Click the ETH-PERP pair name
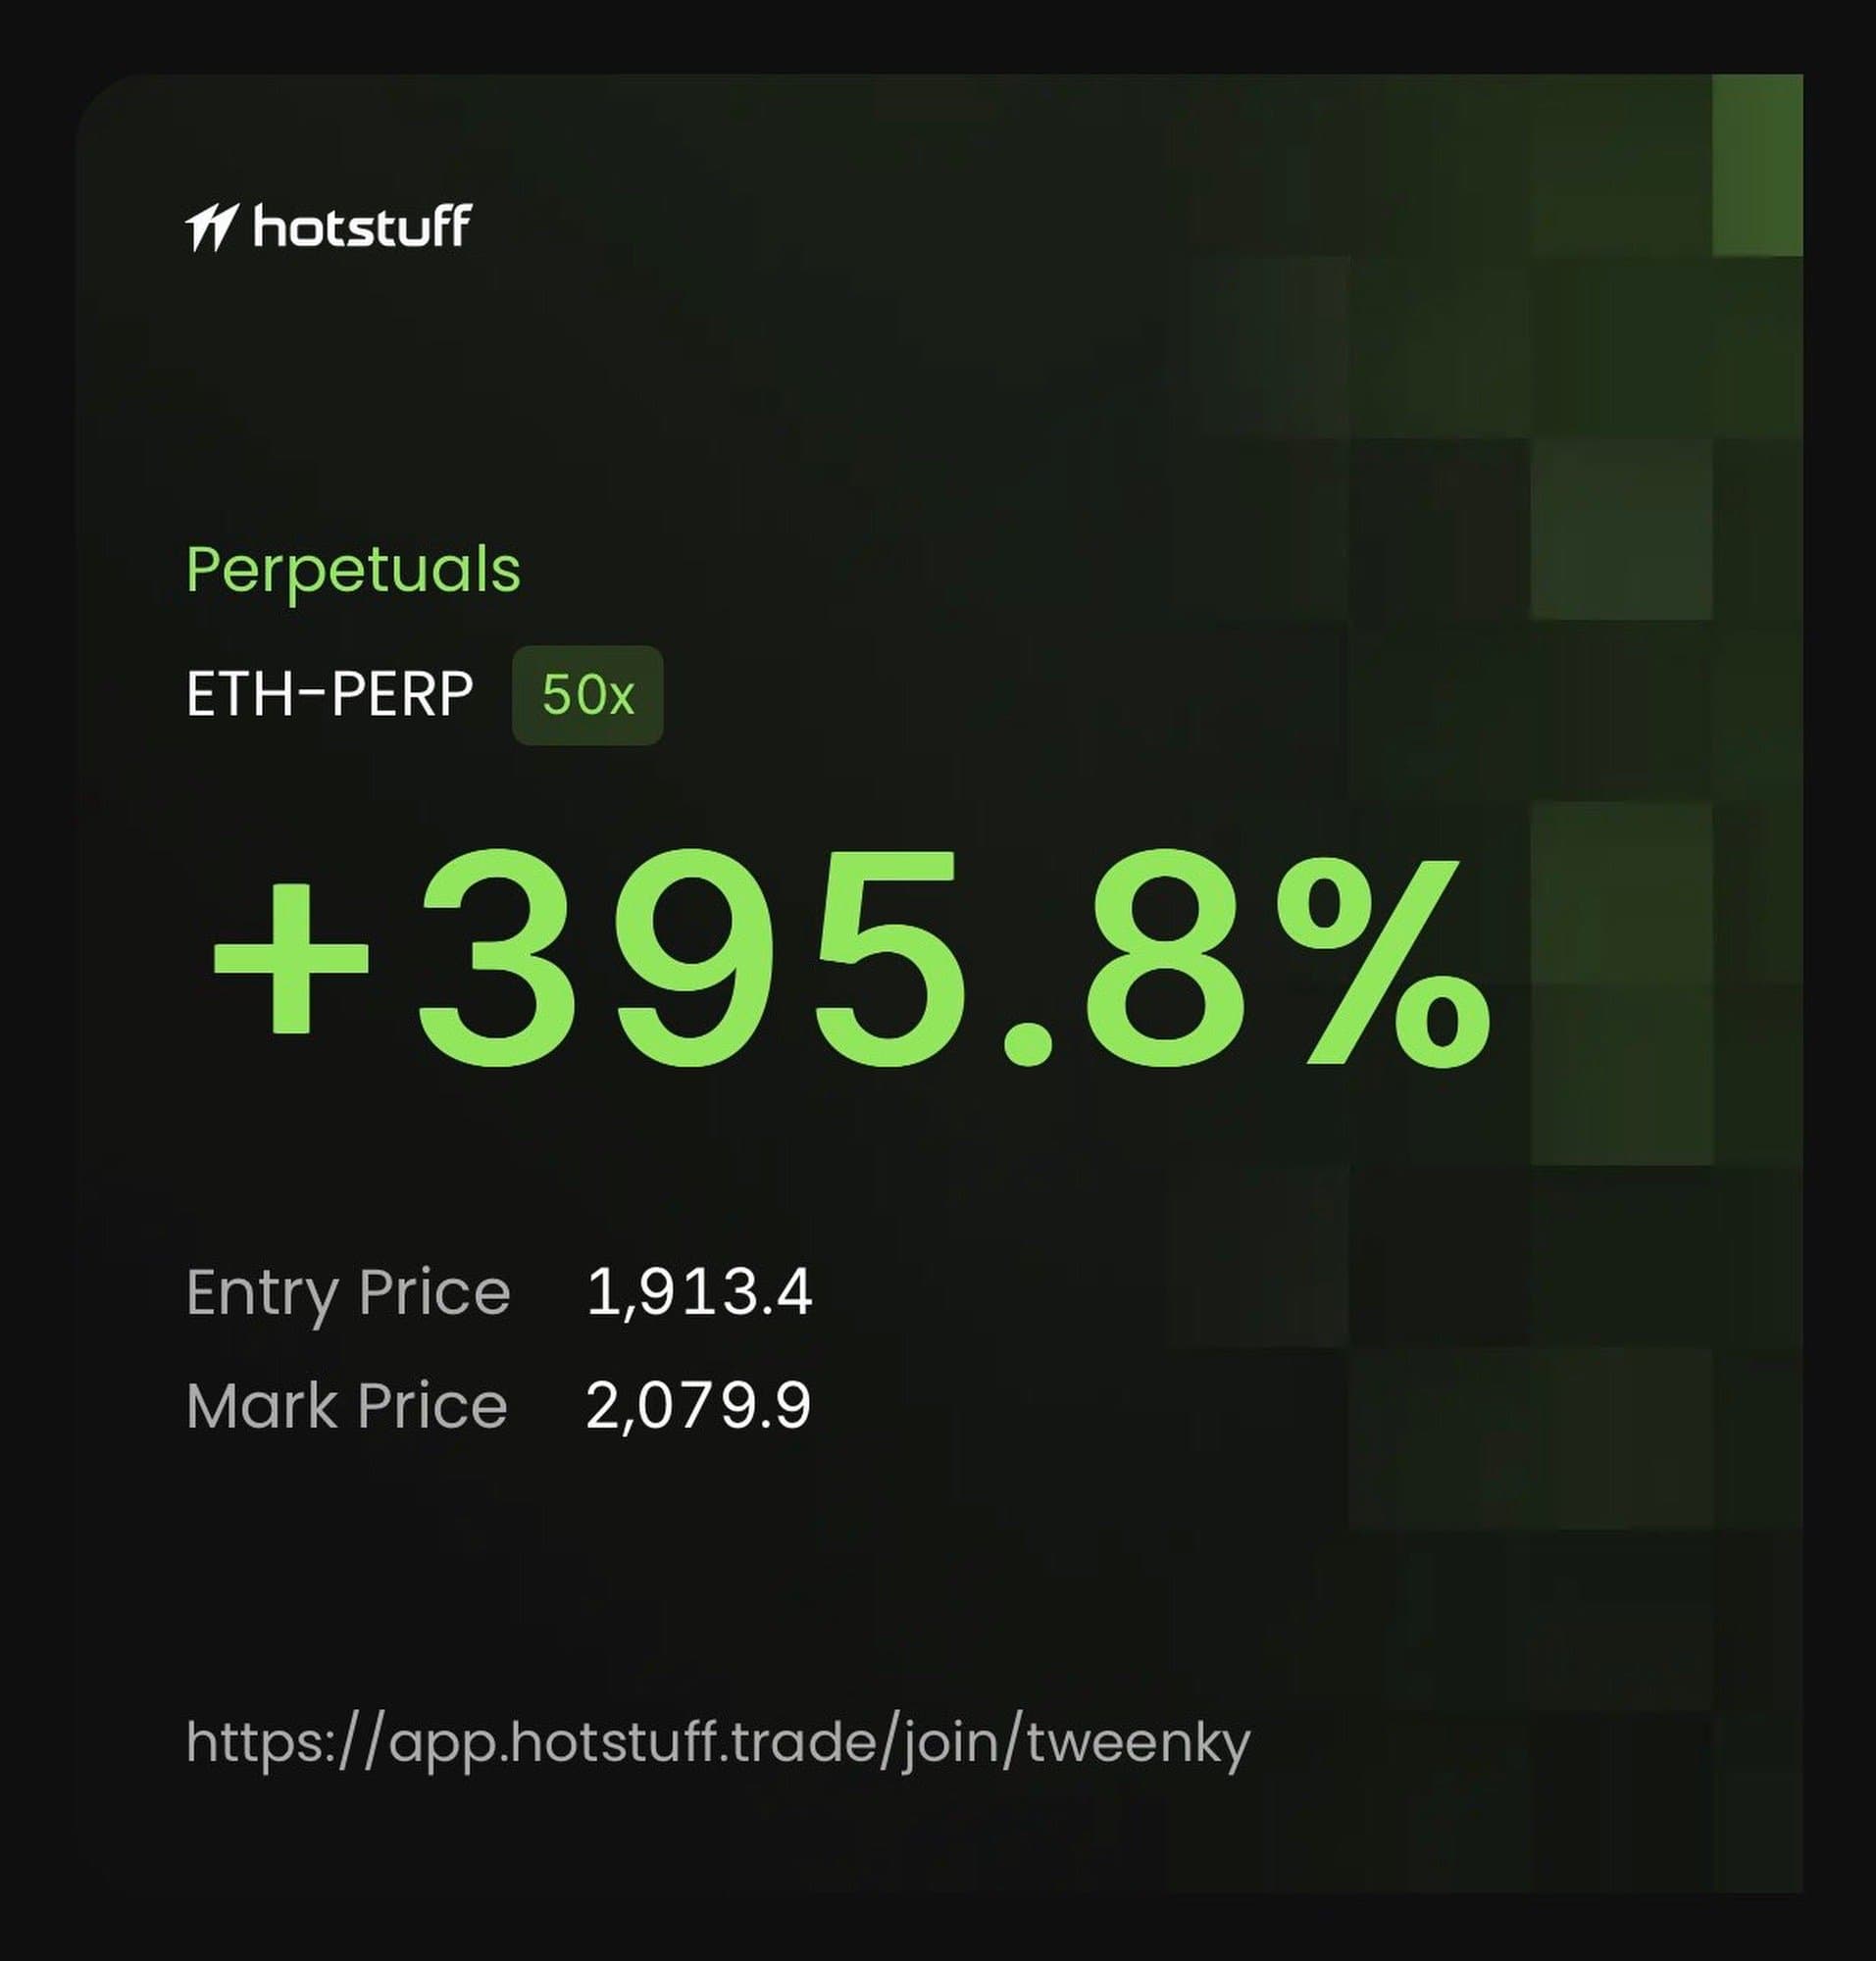Image resolution: width=1876 pixels, height=1961 pixels. 329,695
